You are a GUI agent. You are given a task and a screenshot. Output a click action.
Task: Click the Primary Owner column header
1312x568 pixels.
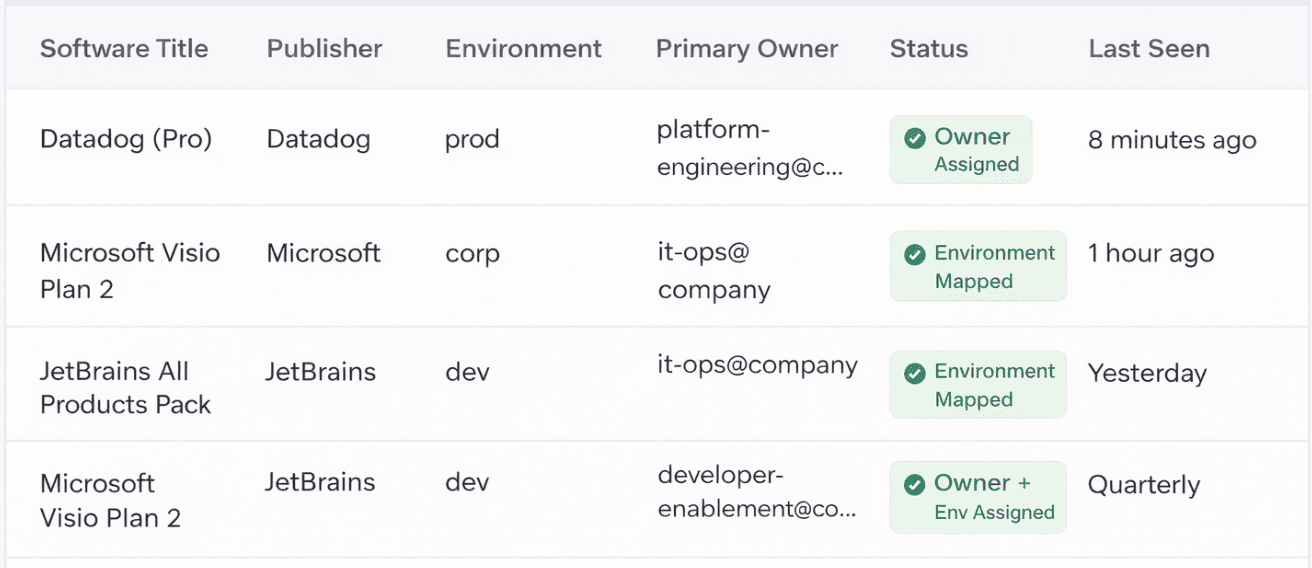[747, 49]
